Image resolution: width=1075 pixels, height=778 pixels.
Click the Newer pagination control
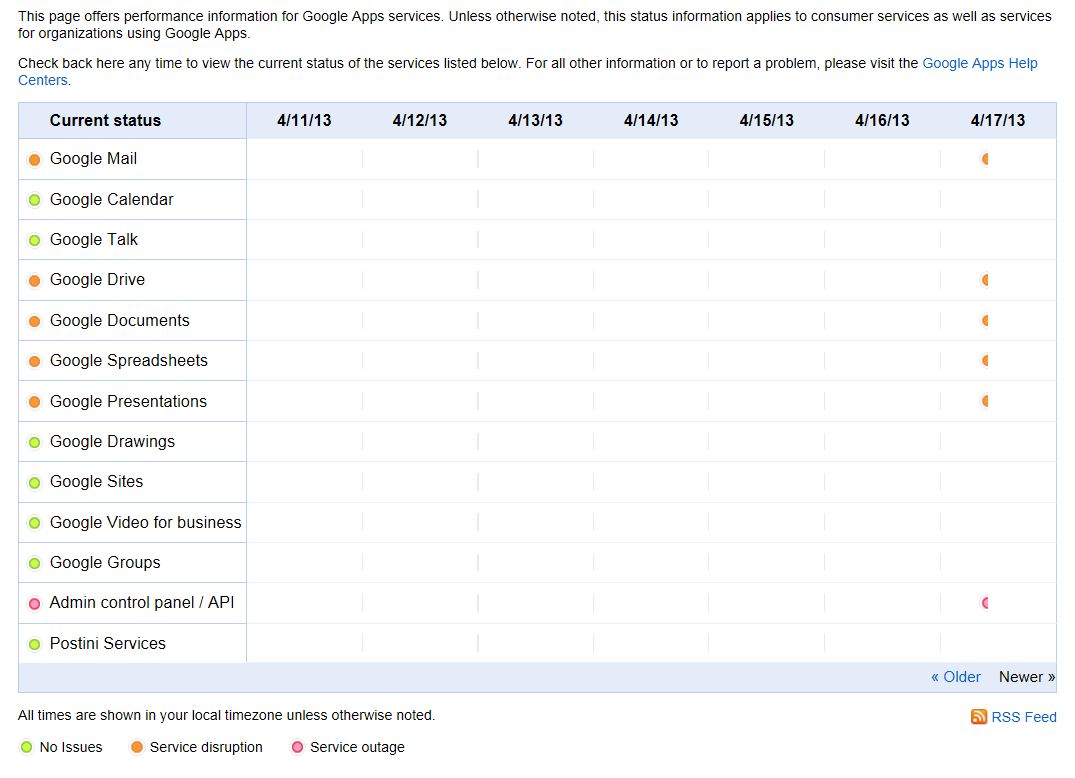pos(1027,677)
